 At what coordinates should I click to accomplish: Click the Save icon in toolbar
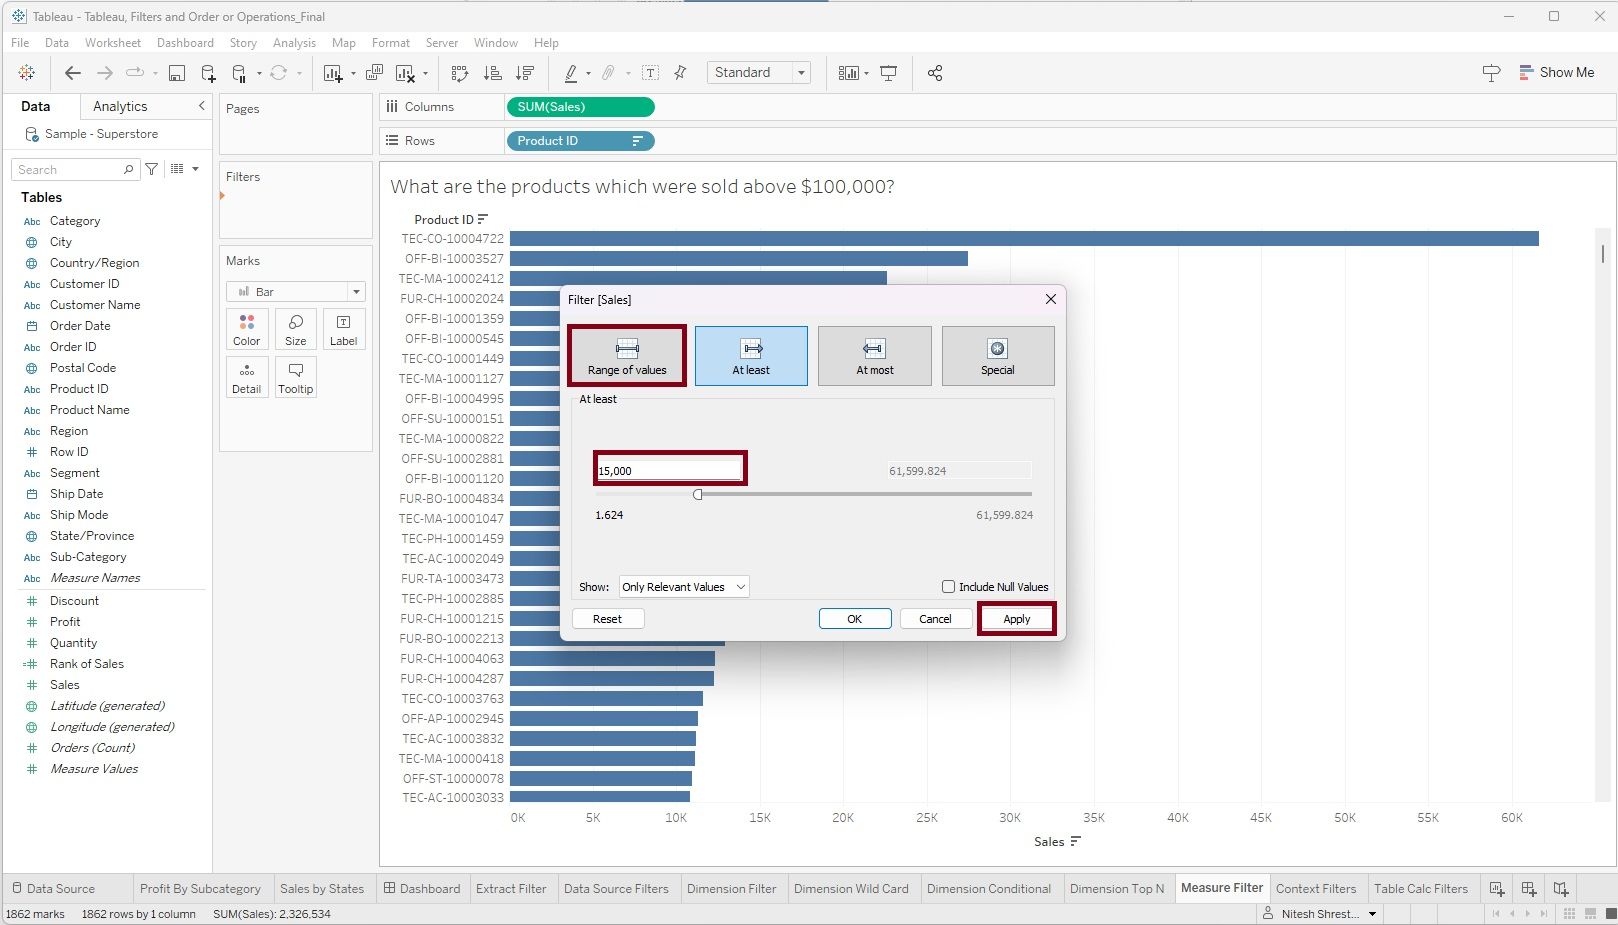point(177,73)
